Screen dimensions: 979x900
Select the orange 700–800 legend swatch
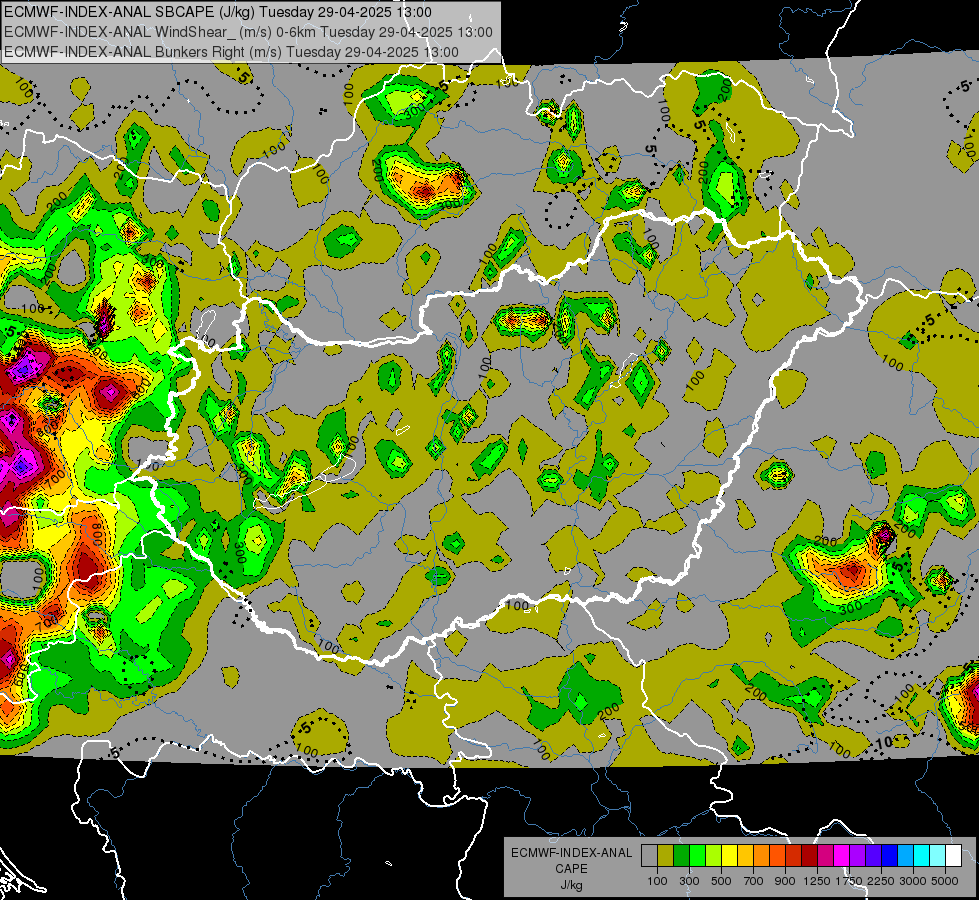click(x=762, y=855)
